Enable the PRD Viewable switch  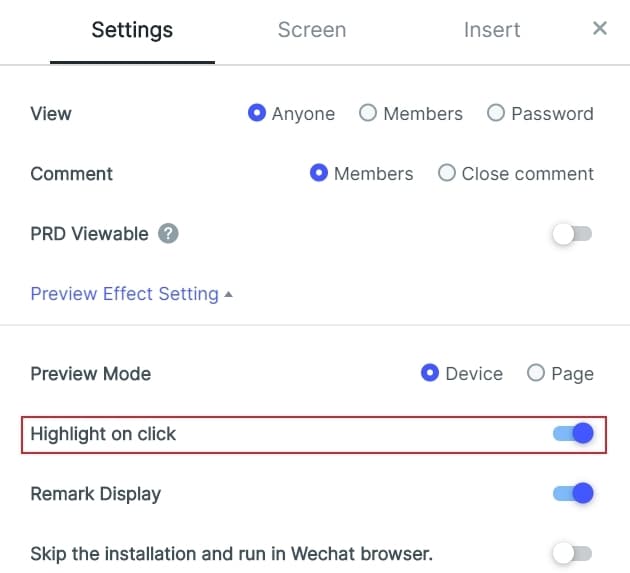pos(573,234)
